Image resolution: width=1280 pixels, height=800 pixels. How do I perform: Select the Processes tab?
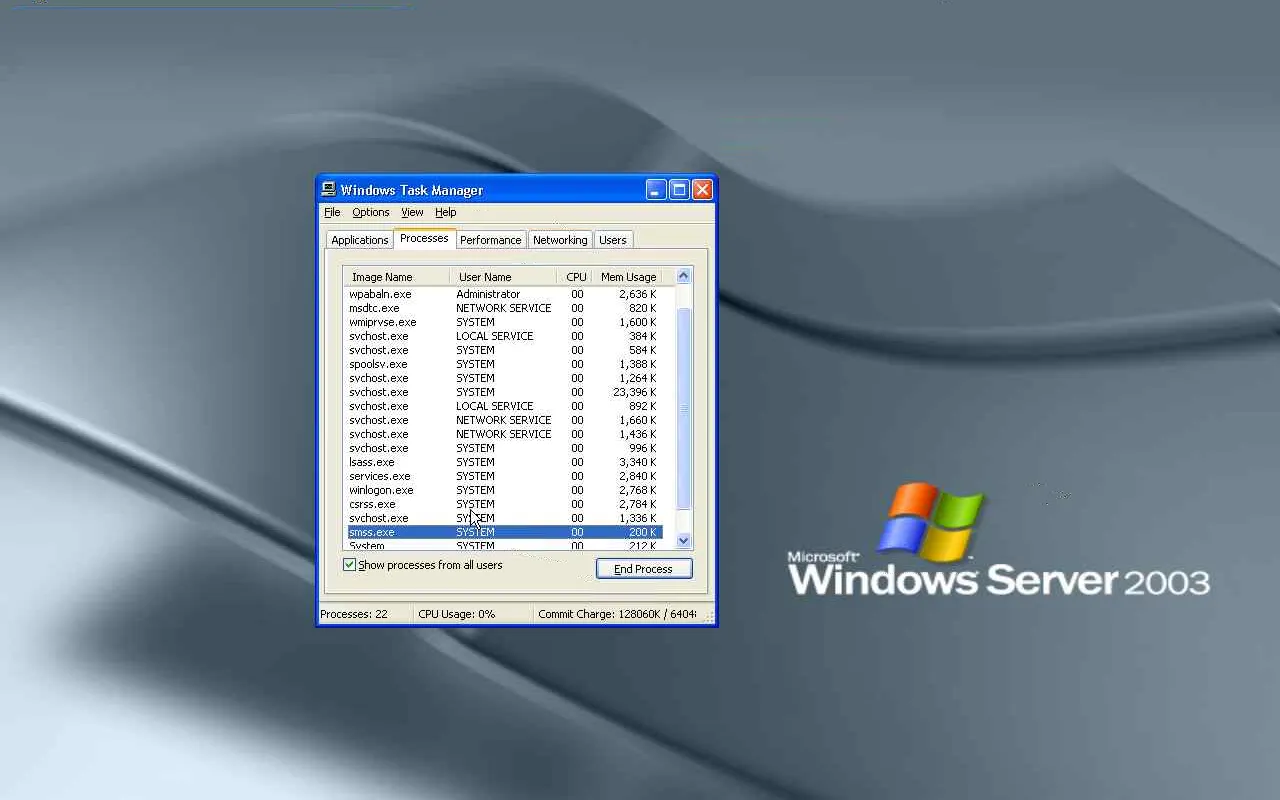coord(424,239)
